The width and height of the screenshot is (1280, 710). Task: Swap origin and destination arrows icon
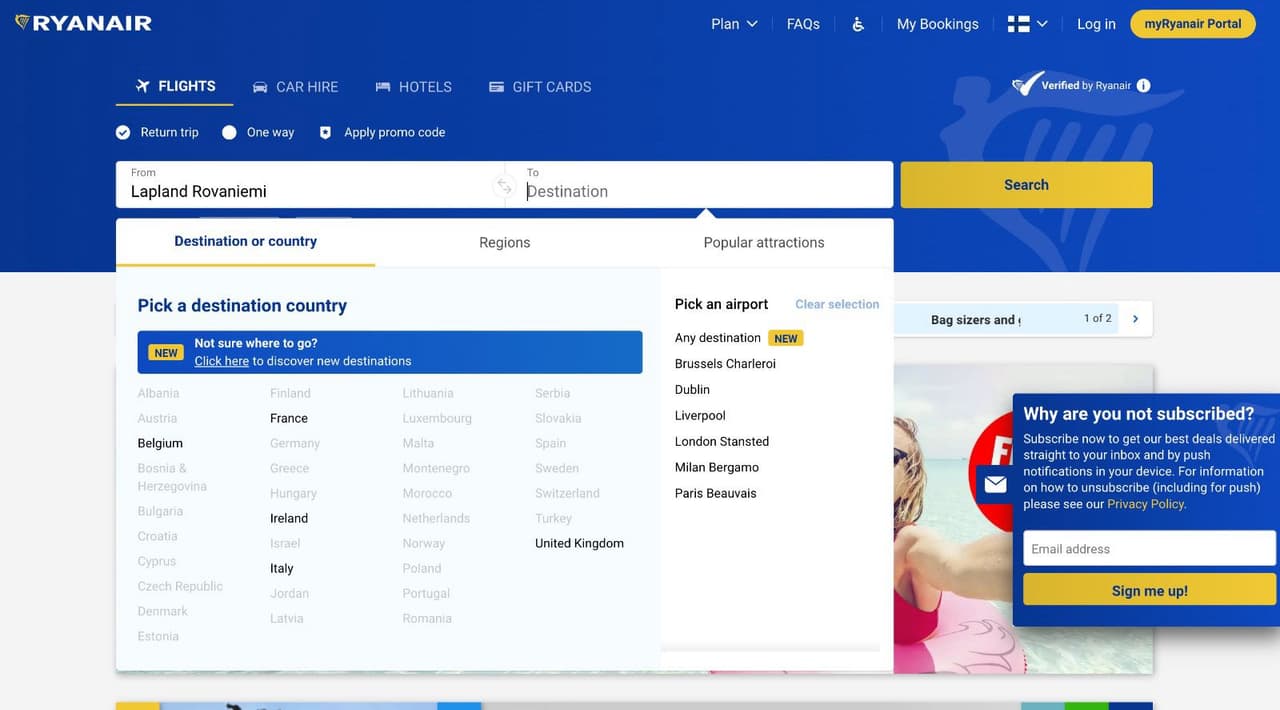pos(504,186)
